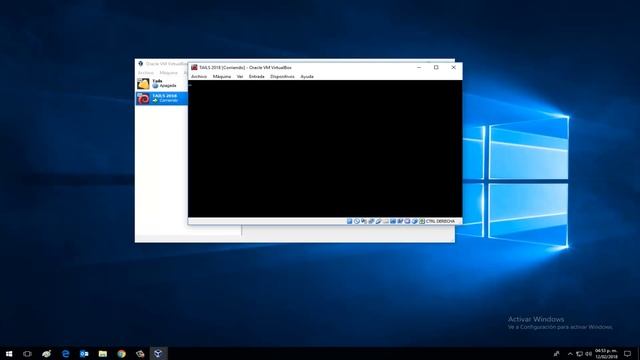Launch Google Chrome from the taskbar
The width and height of the screenshot is (640, 360).
click(x=122, y=353)
